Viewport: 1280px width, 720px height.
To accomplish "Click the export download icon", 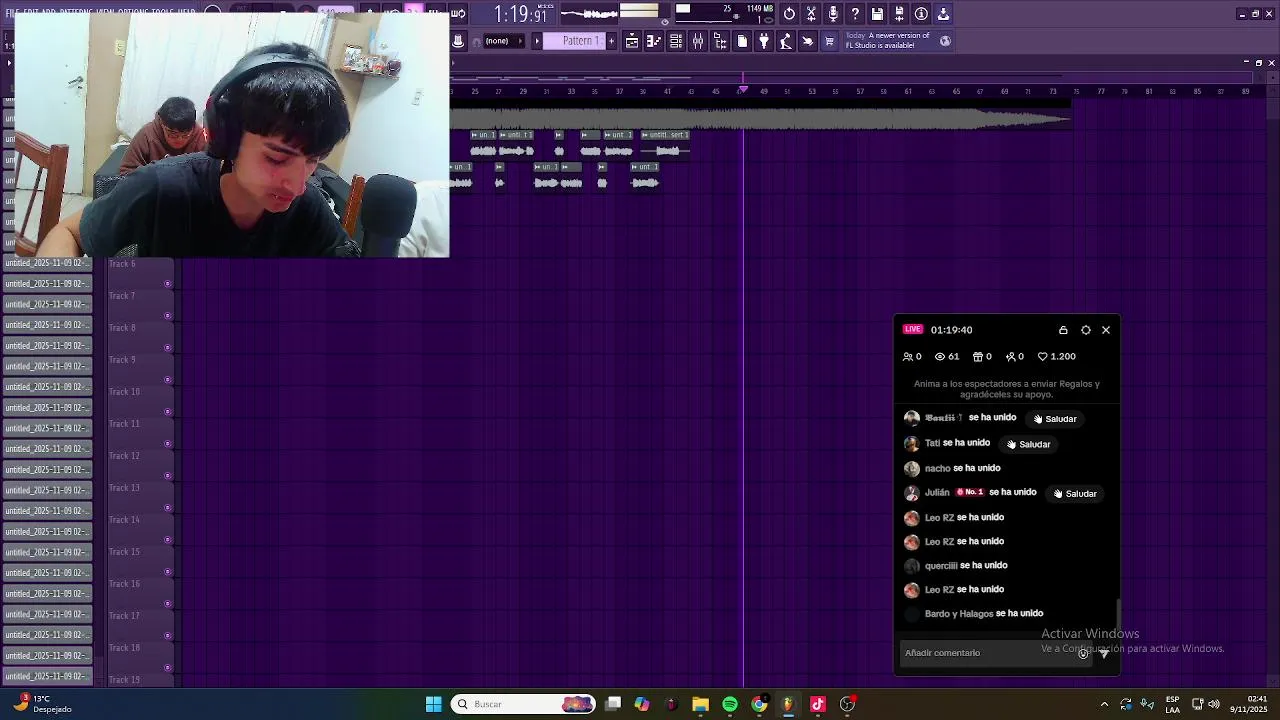I will [x=943, y=14].
